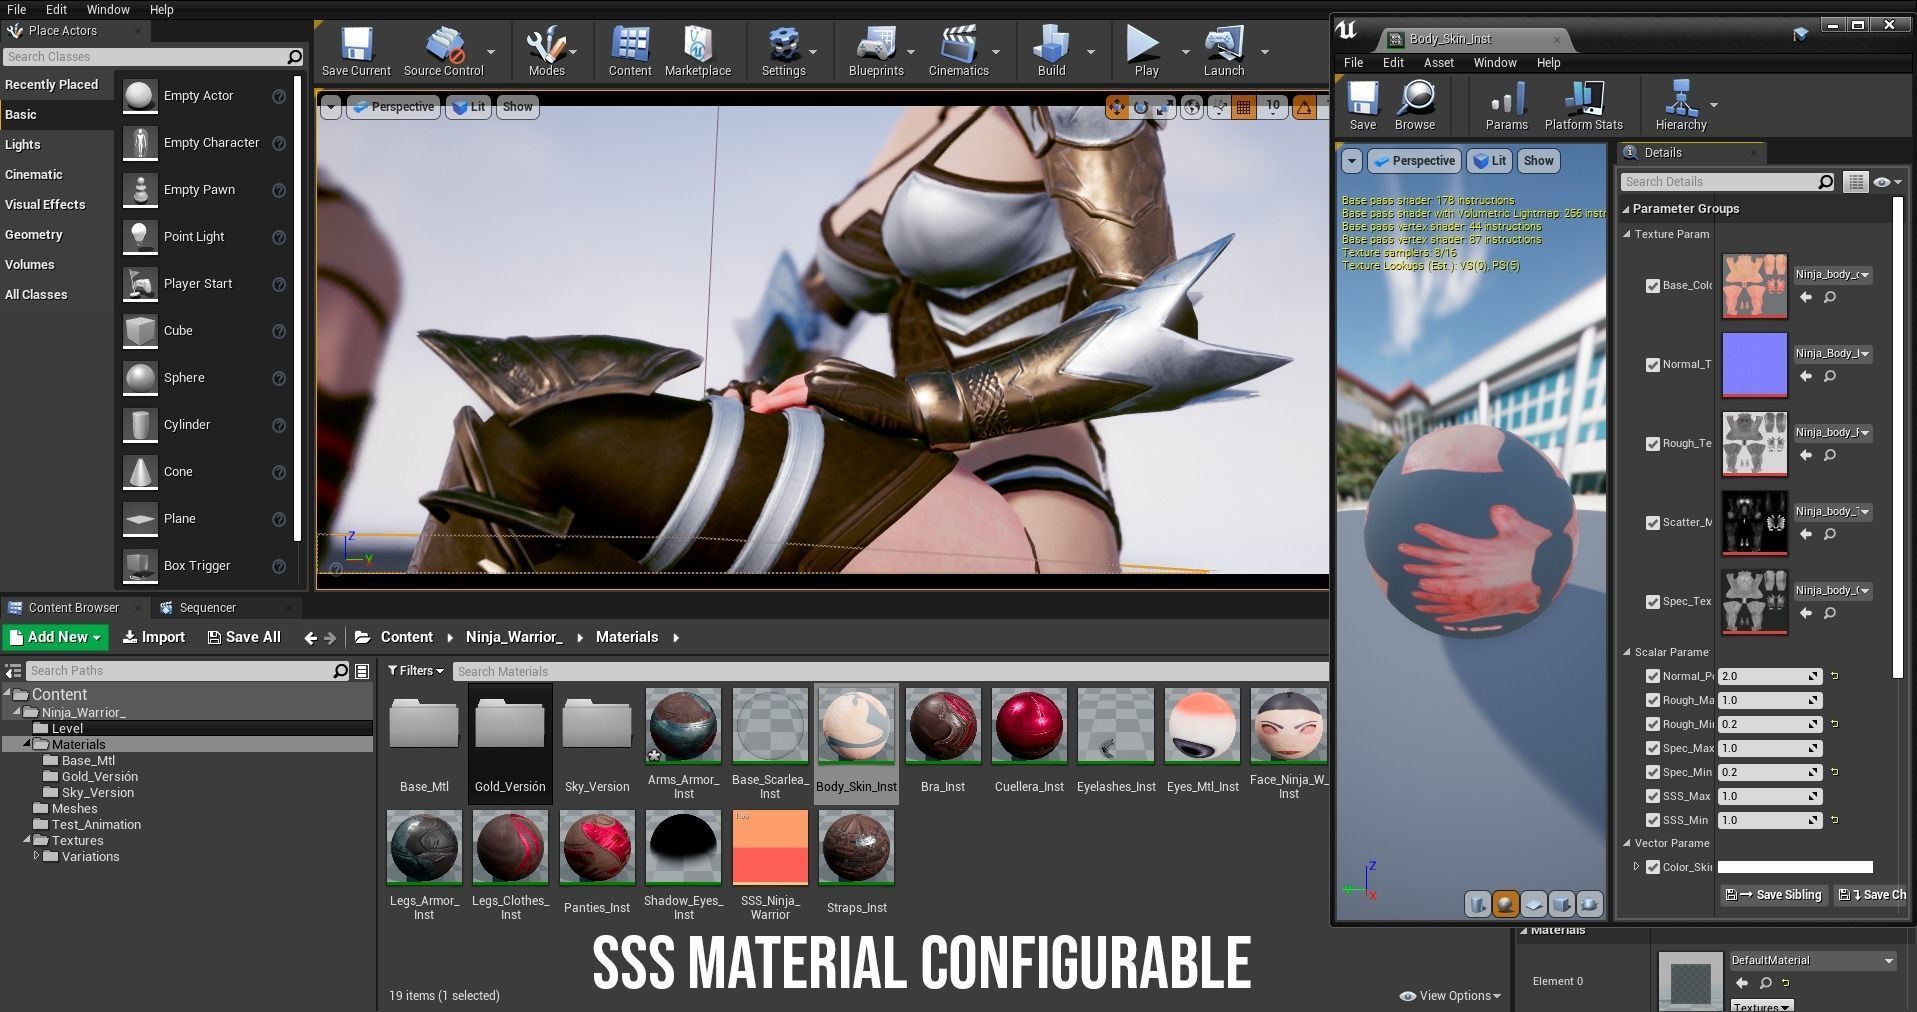
Task: Click Save Sibling button
Action: pyautogui.click(x=1776, y=895)
